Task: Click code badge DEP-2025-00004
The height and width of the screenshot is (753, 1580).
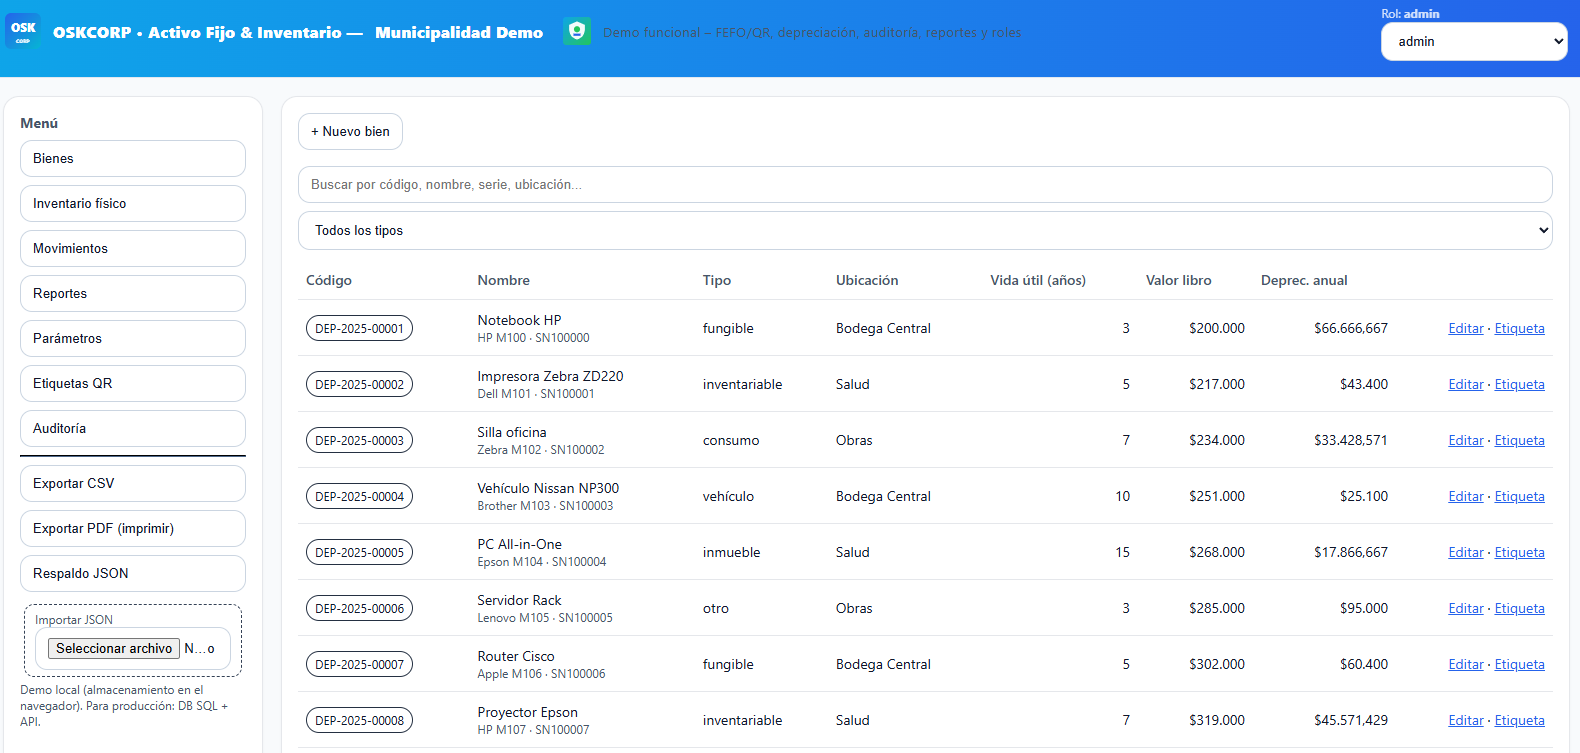Action: click(x=359, y=497)
